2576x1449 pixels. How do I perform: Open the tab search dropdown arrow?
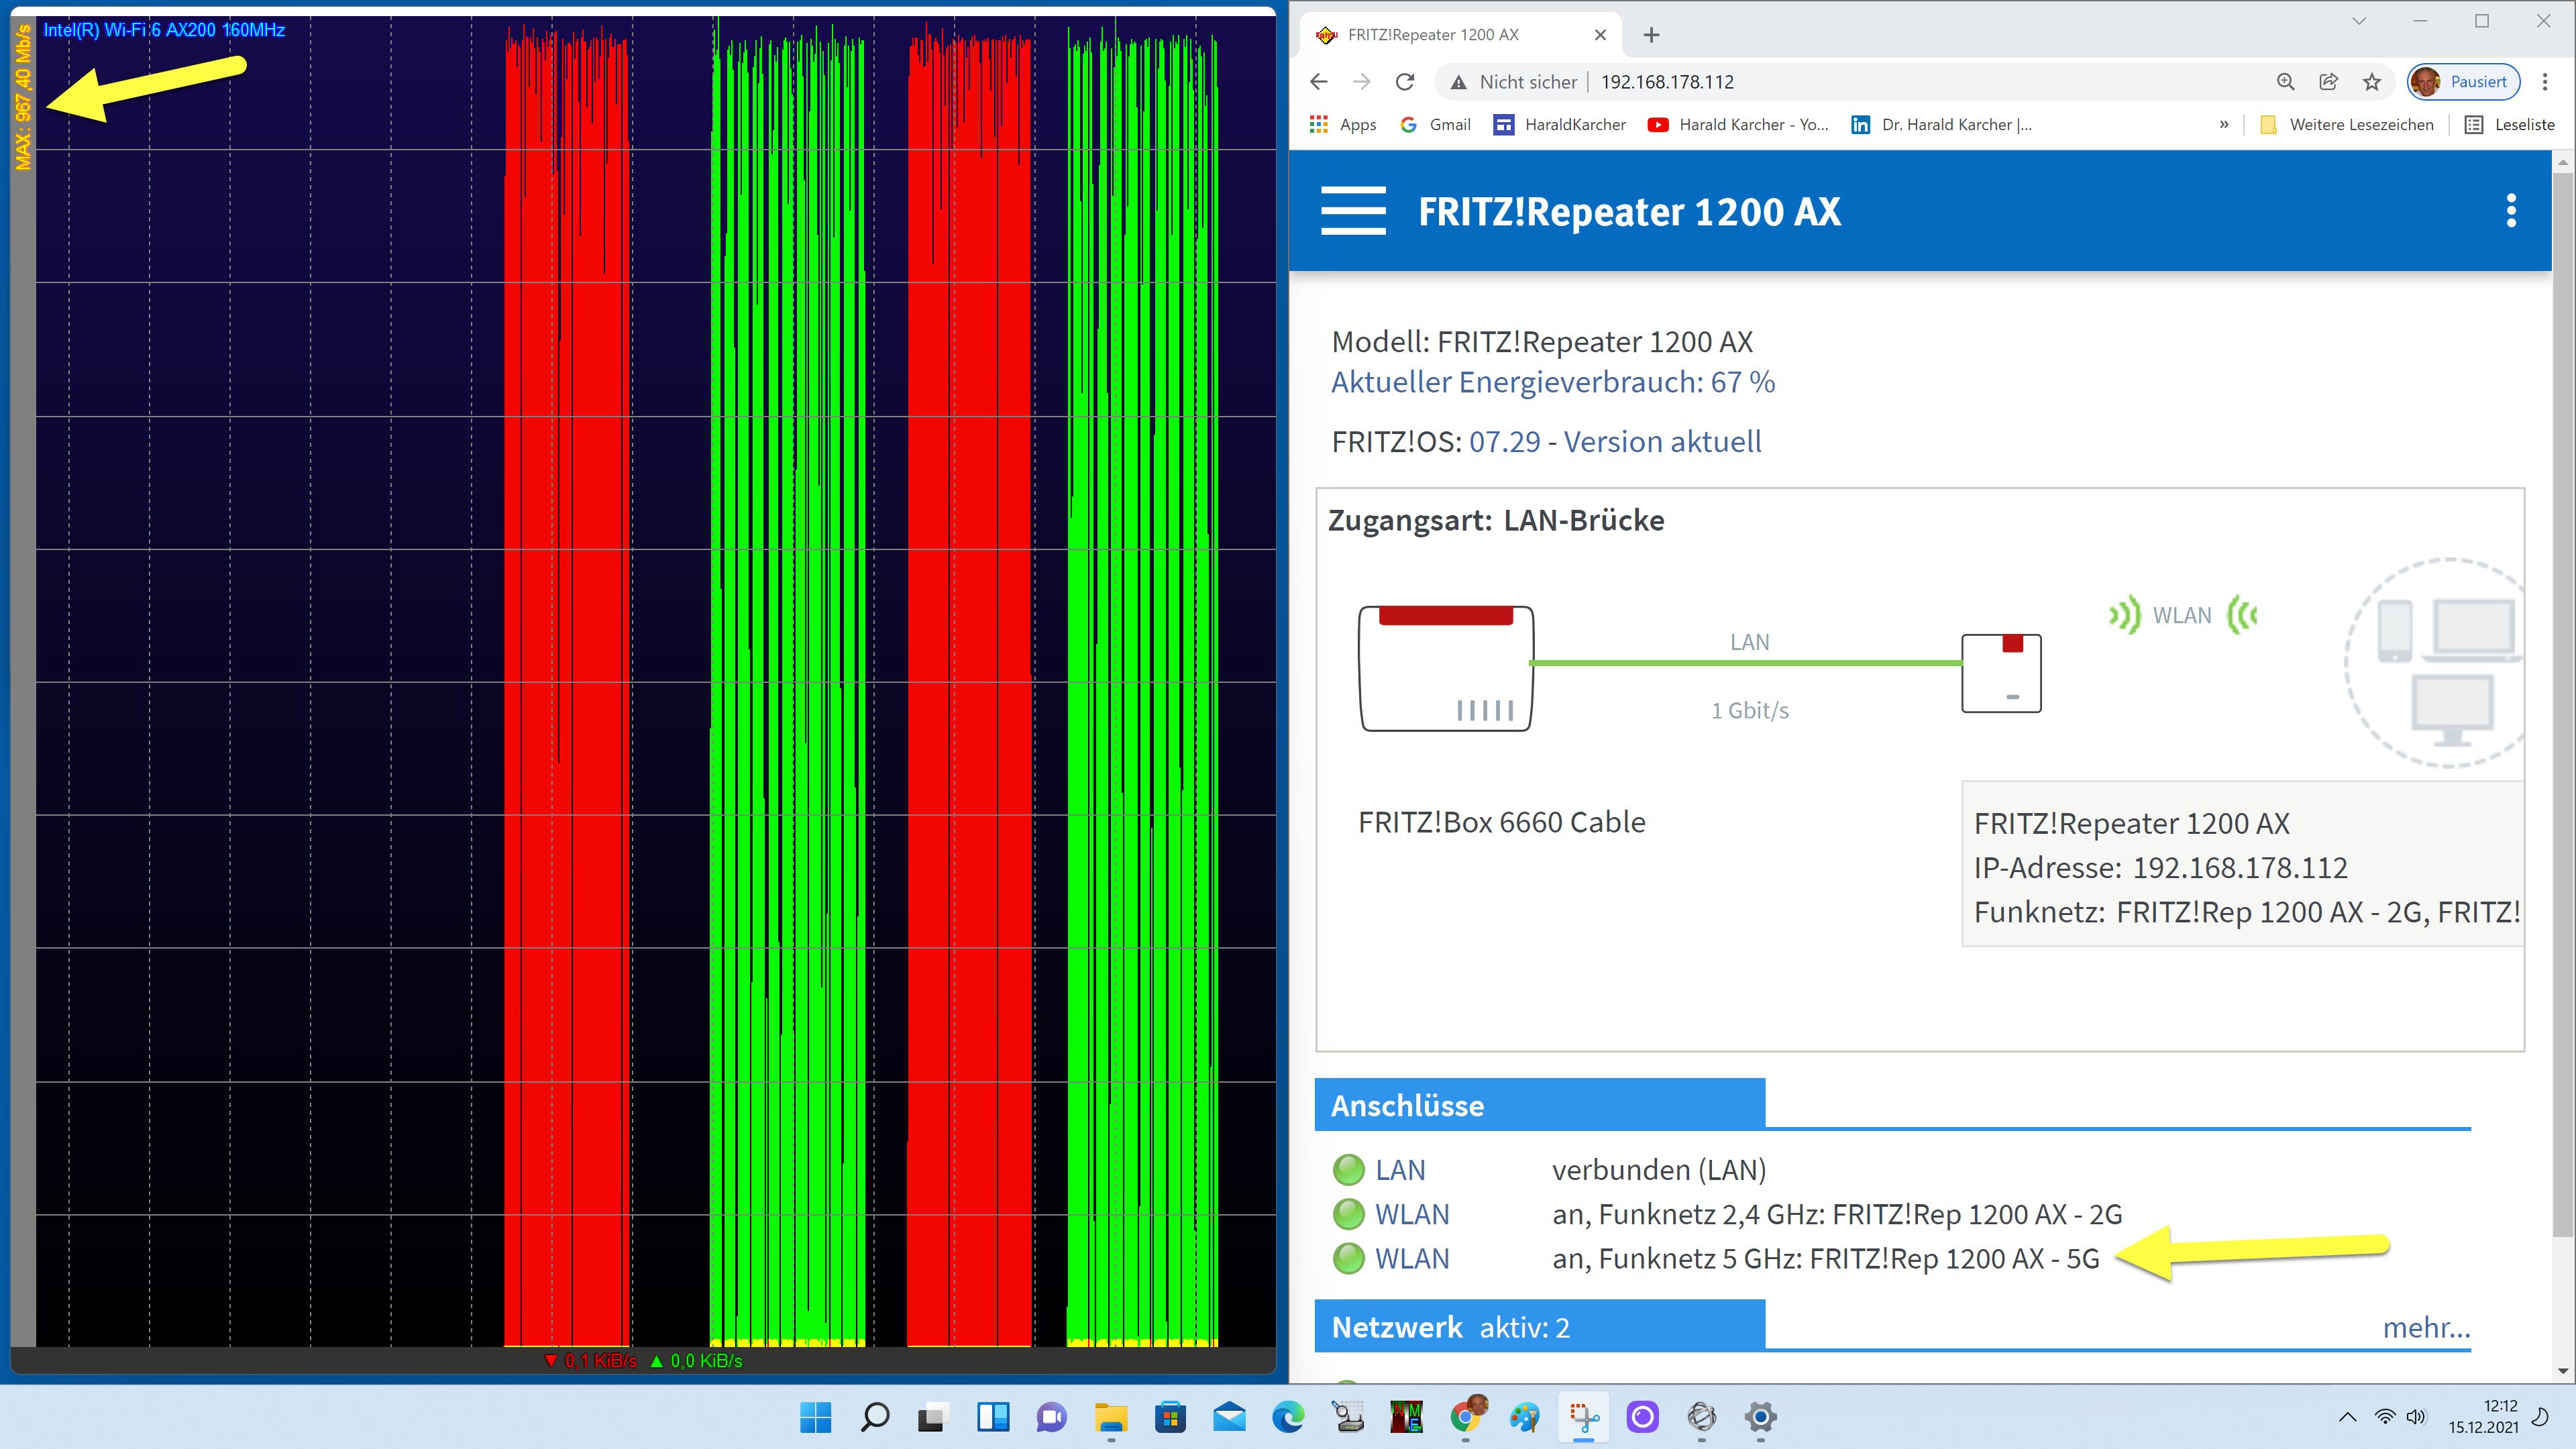(x=2358, y=21)
